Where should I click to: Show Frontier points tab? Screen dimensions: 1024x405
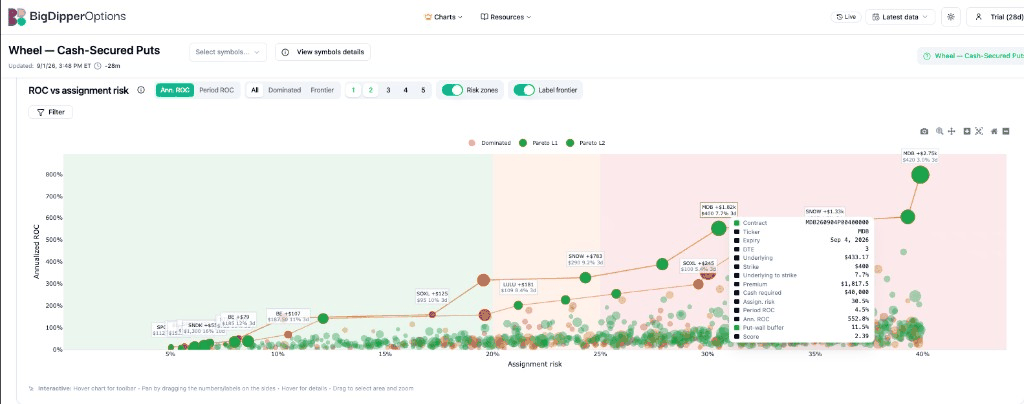click(x=322, y=90)
